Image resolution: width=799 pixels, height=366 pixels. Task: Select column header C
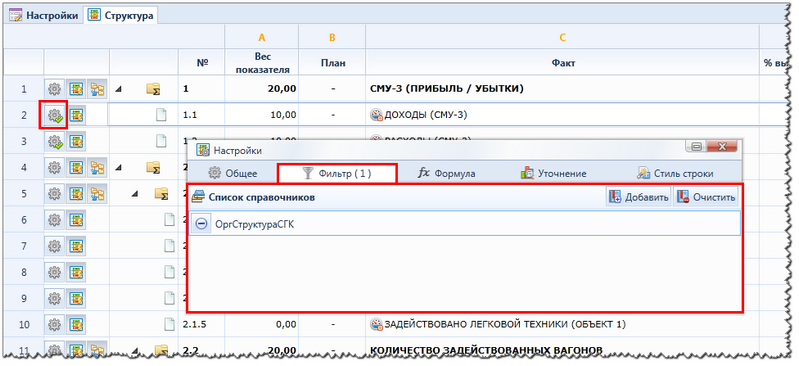point(563,37)
